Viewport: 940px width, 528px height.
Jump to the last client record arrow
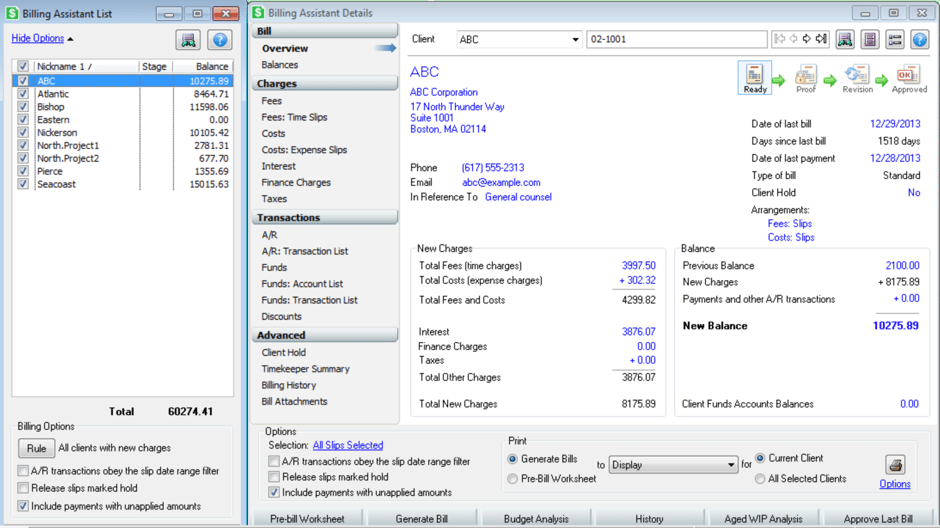[x=821, y=40]
